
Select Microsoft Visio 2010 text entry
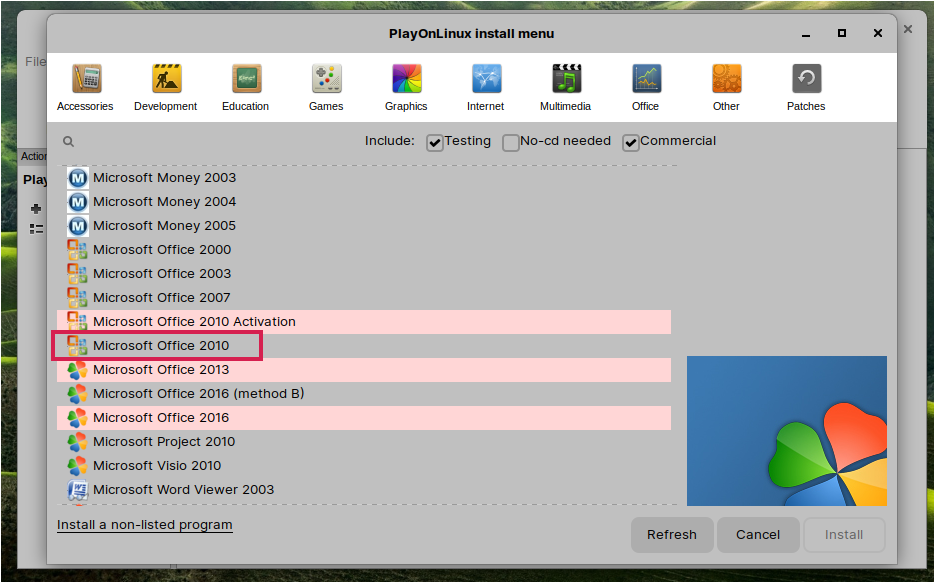point(157,466)
